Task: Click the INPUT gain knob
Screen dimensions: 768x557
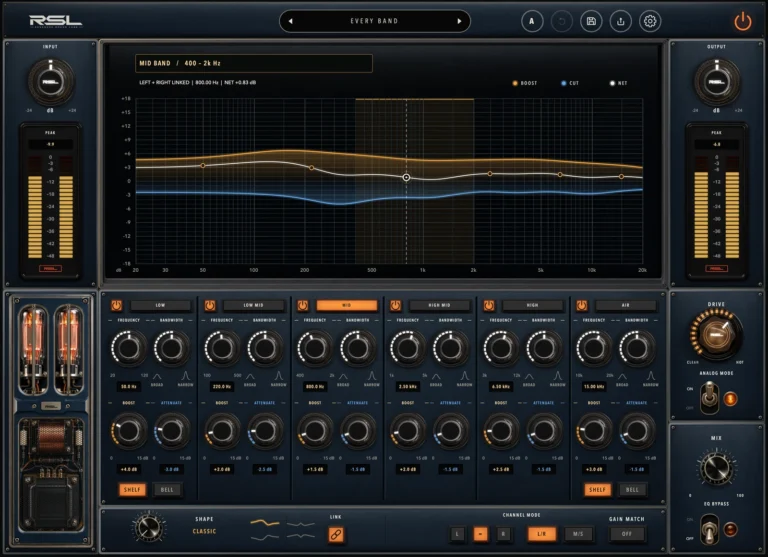Action: pyautogui.click(x=51, y=82)
